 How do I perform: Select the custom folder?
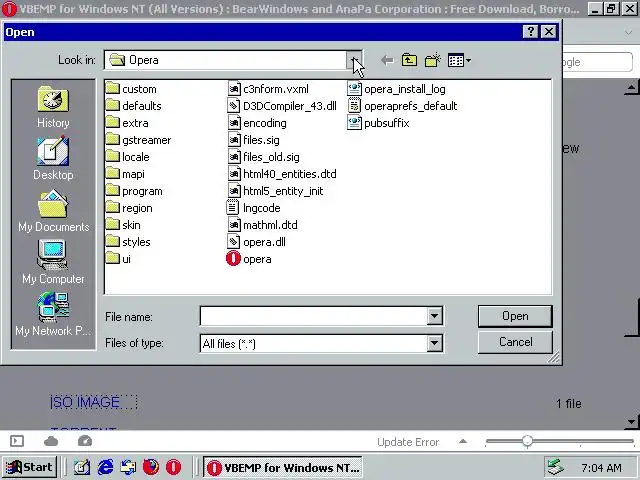point(131,89)
